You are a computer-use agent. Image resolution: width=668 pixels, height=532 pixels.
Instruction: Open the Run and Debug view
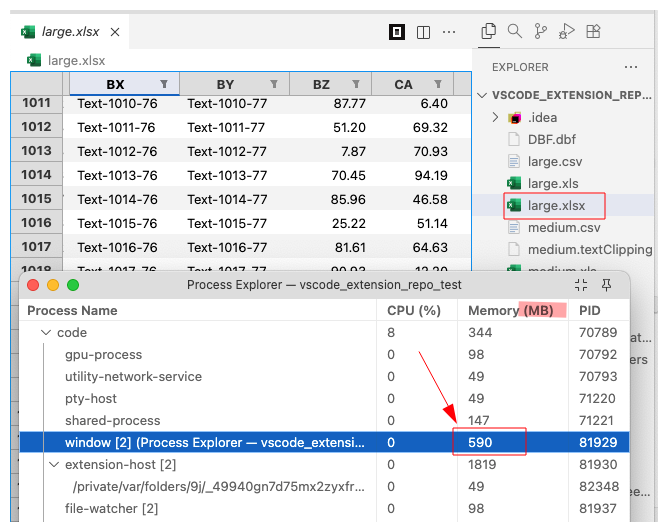click(568, 31)
